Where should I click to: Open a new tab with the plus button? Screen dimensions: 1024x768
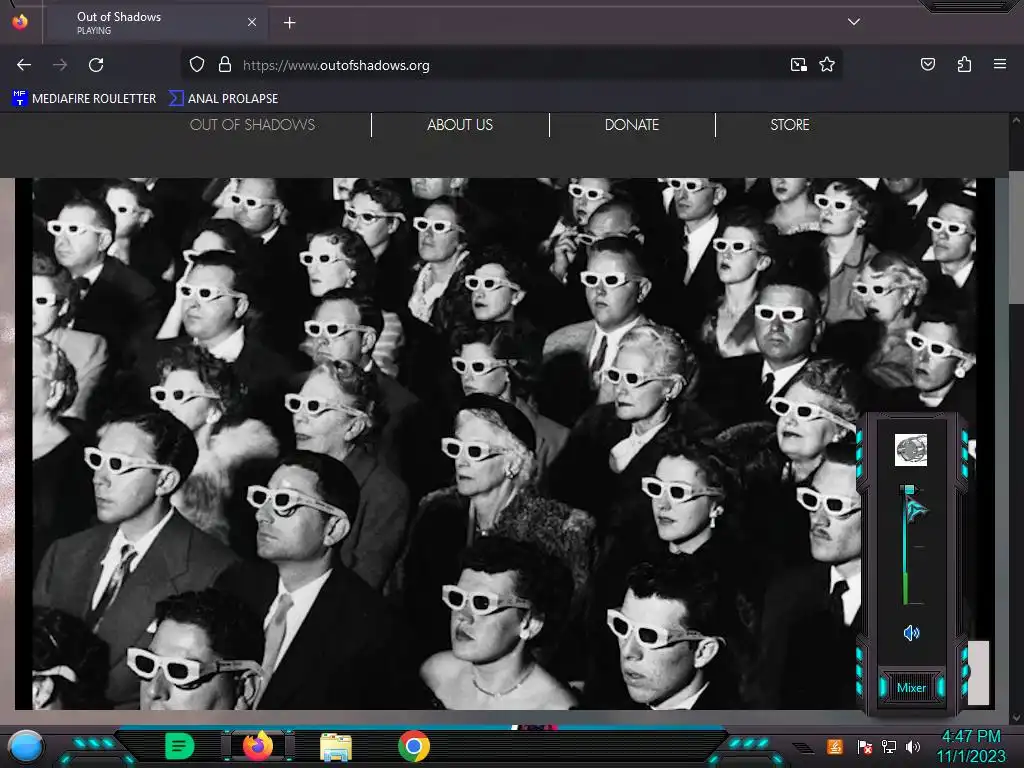pos(289,23)
